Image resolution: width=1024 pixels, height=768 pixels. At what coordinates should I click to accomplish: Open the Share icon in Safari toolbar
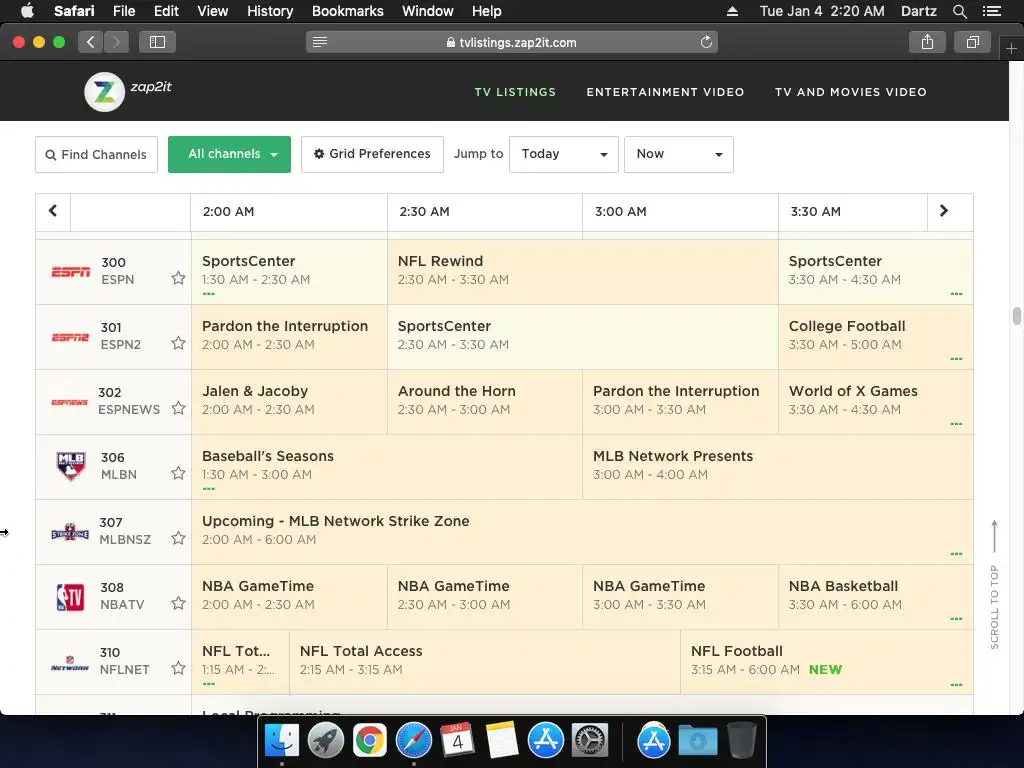(x=927, y=42)
